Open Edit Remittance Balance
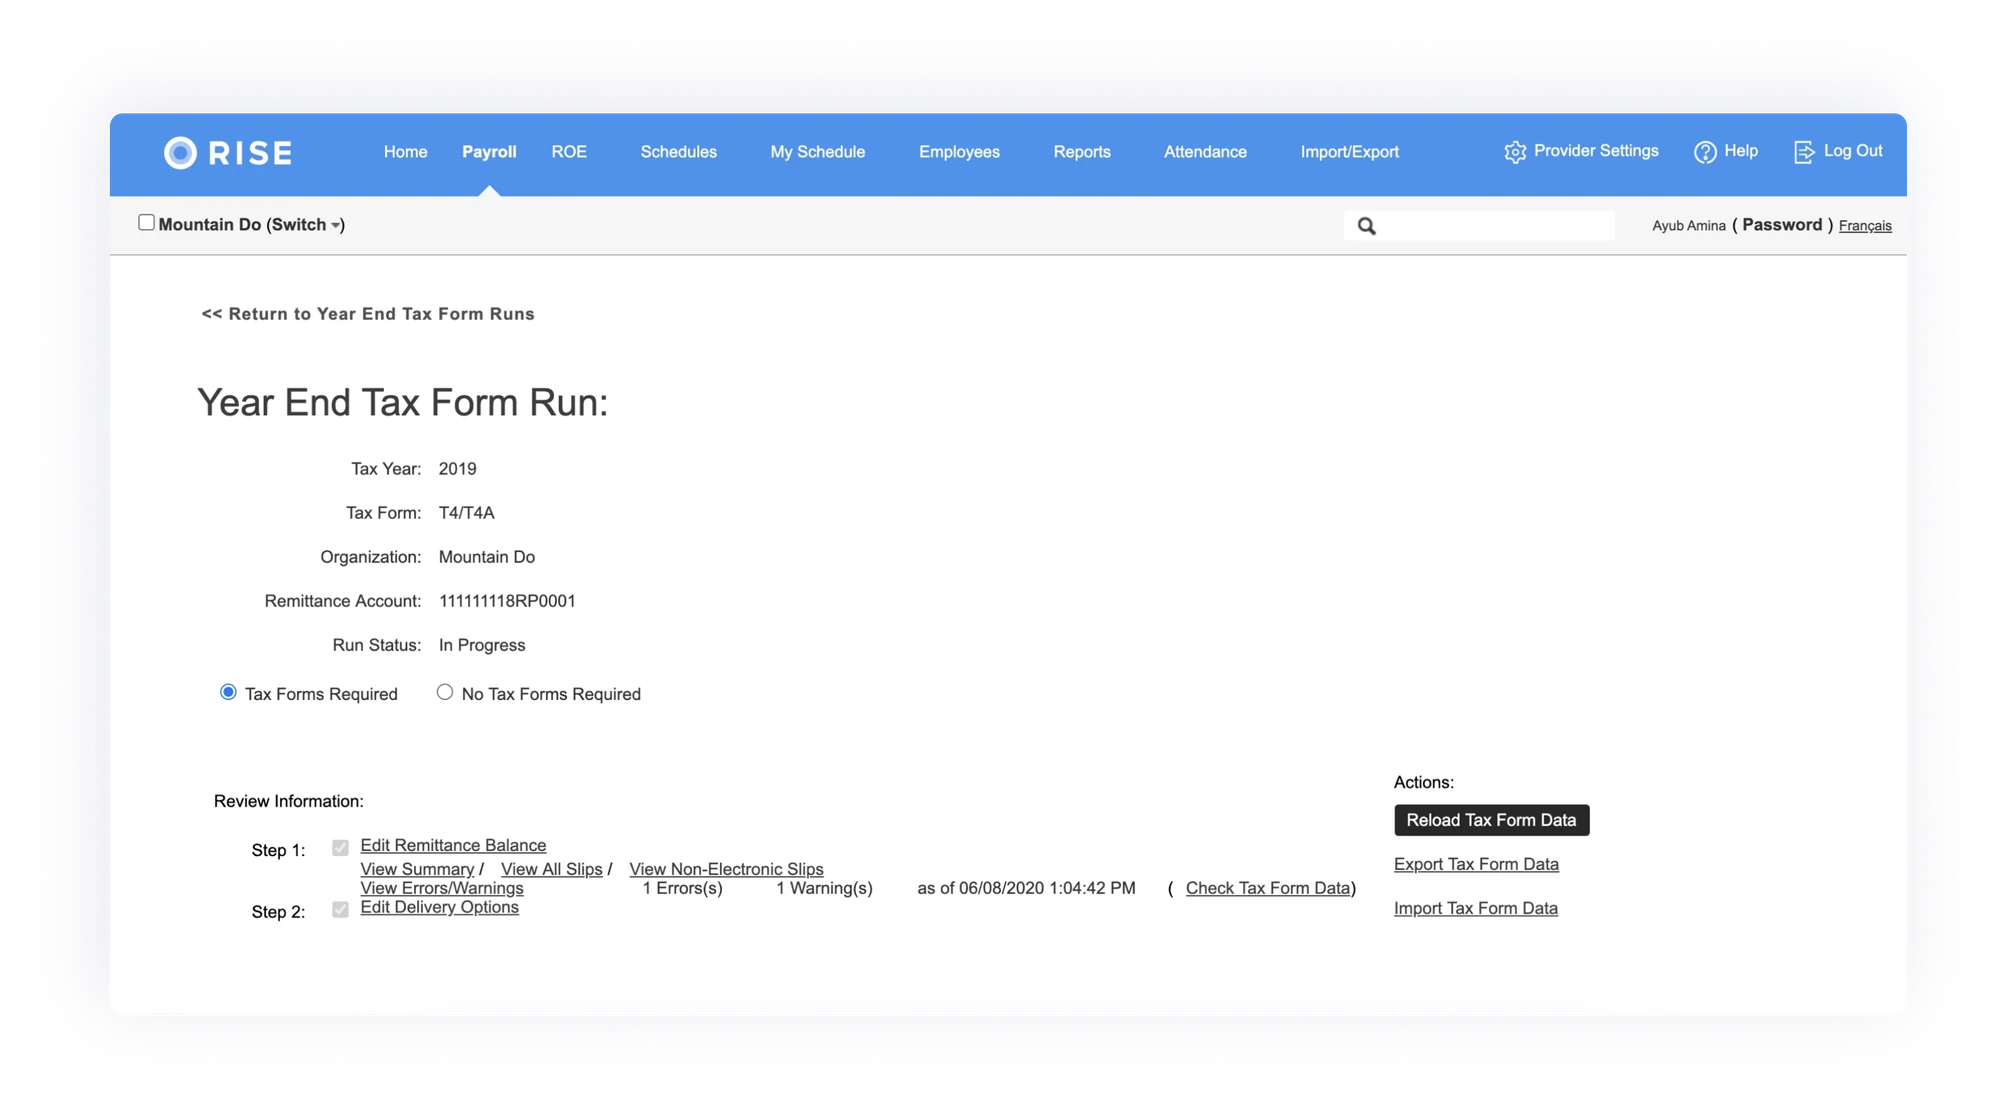Screen dimensions: 2000x1104 coord(453,846)
